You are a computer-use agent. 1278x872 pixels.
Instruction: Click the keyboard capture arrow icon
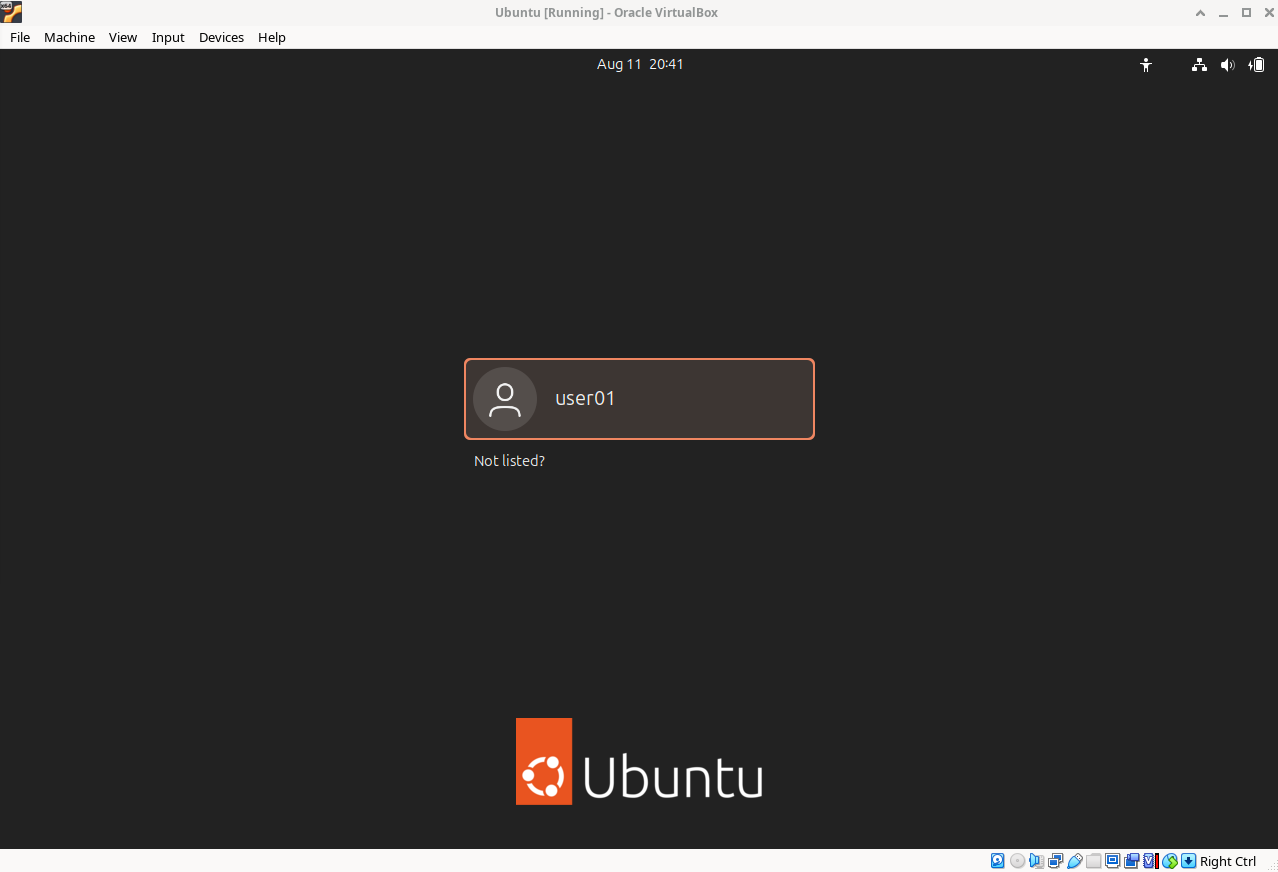click(1188, 861)
